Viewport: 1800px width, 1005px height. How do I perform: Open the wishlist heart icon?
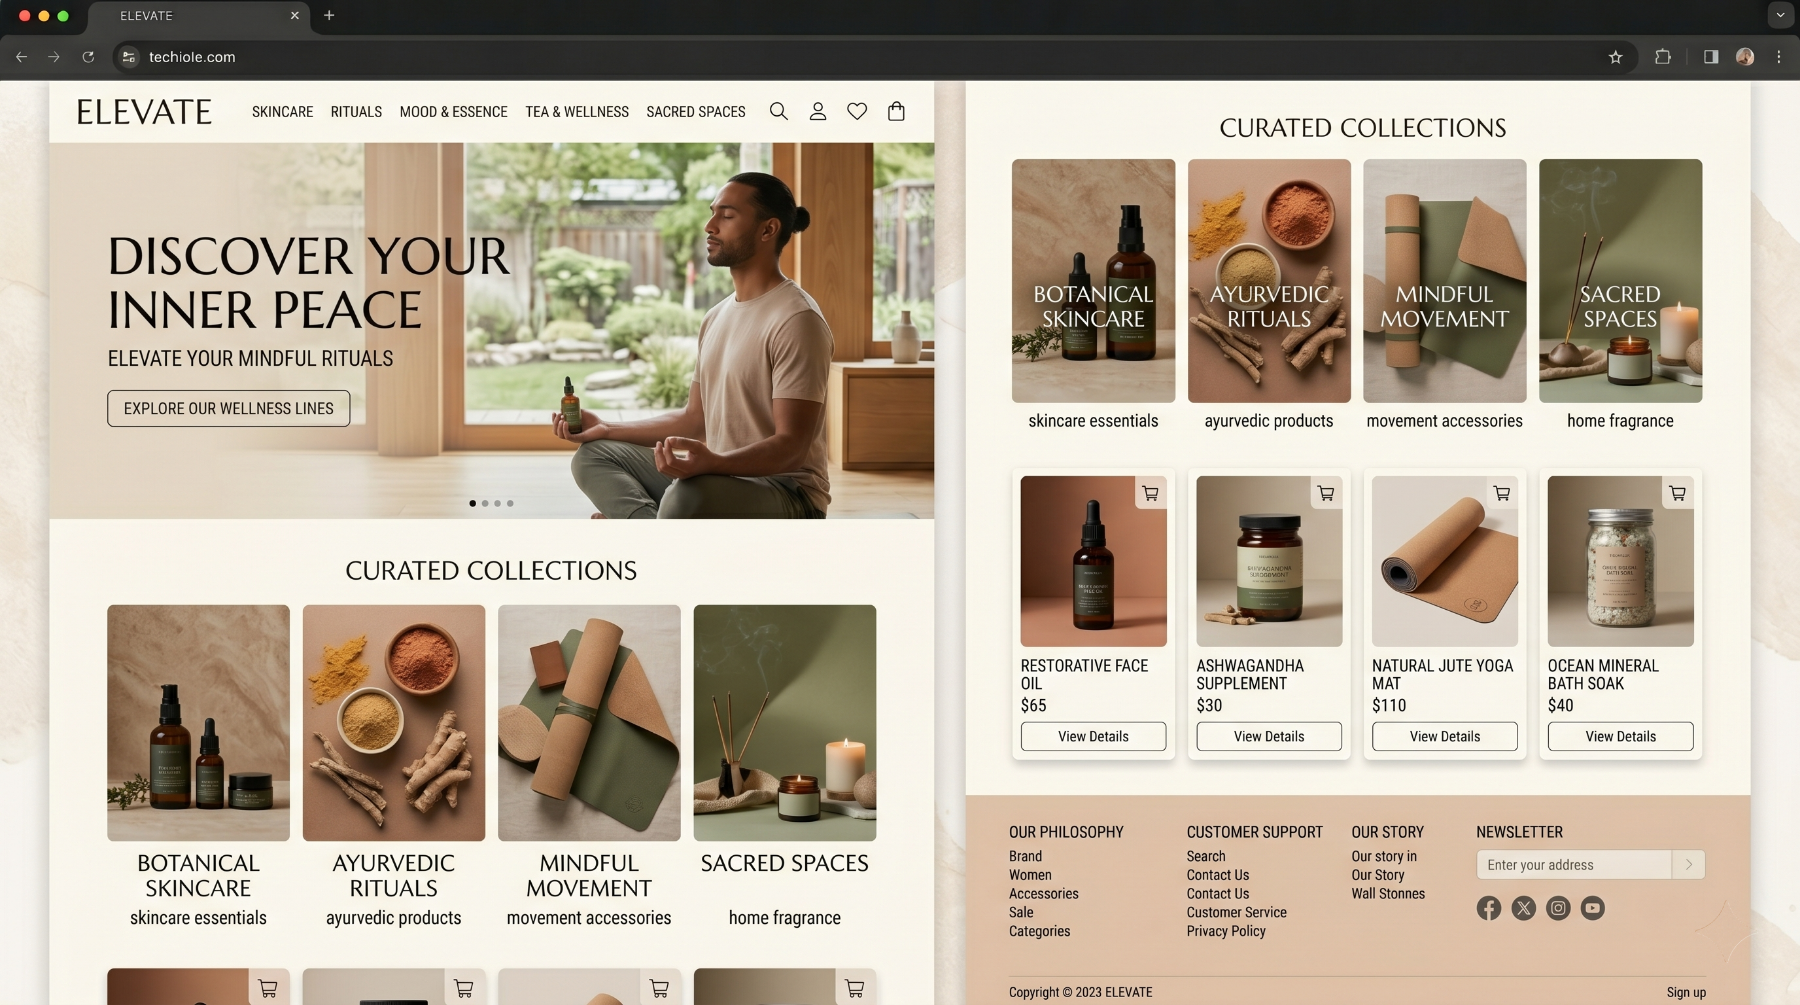857,111
